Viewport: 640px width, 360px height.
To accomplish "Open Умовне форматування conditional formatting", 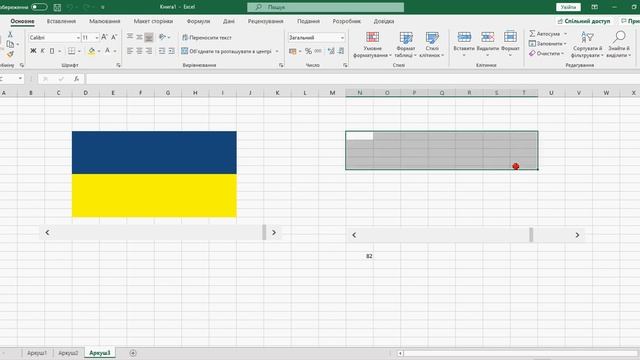I will (x=372, y=44).
